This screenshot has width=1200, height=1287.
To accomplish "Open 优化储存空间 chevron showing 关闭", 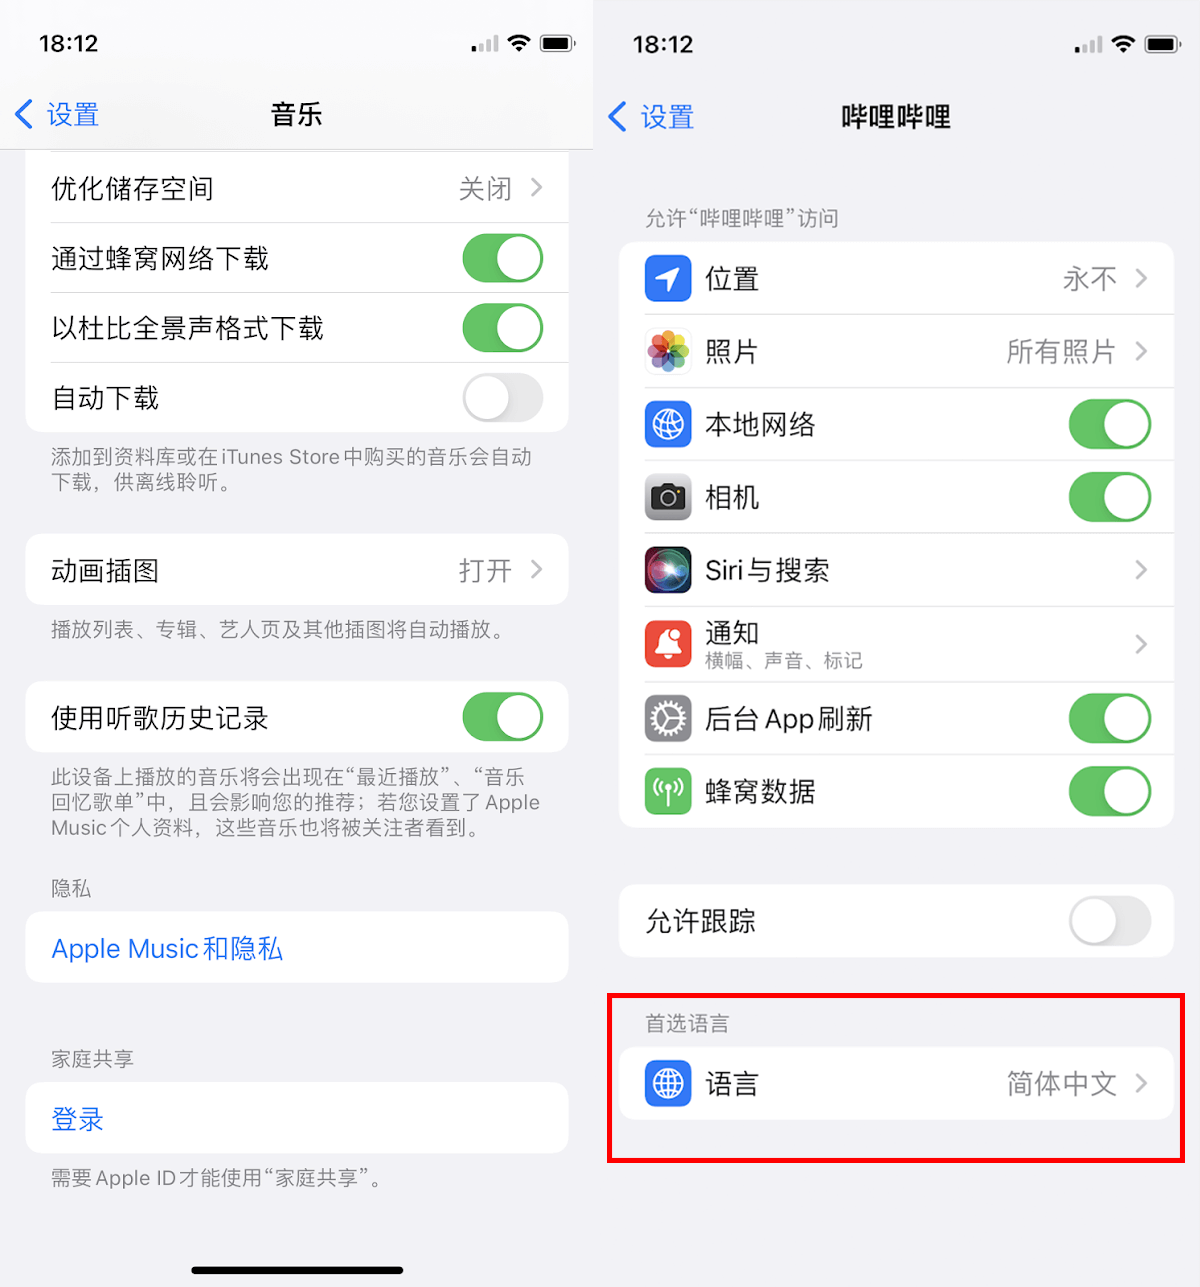I will (x=297, y=188).
